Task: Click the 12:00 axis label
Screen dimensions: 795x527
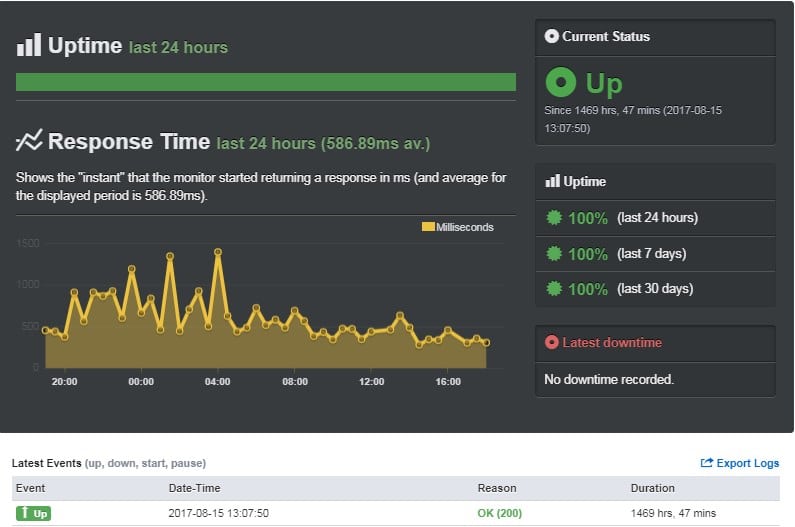Action: pyautogui.click(x=372, y=381)
